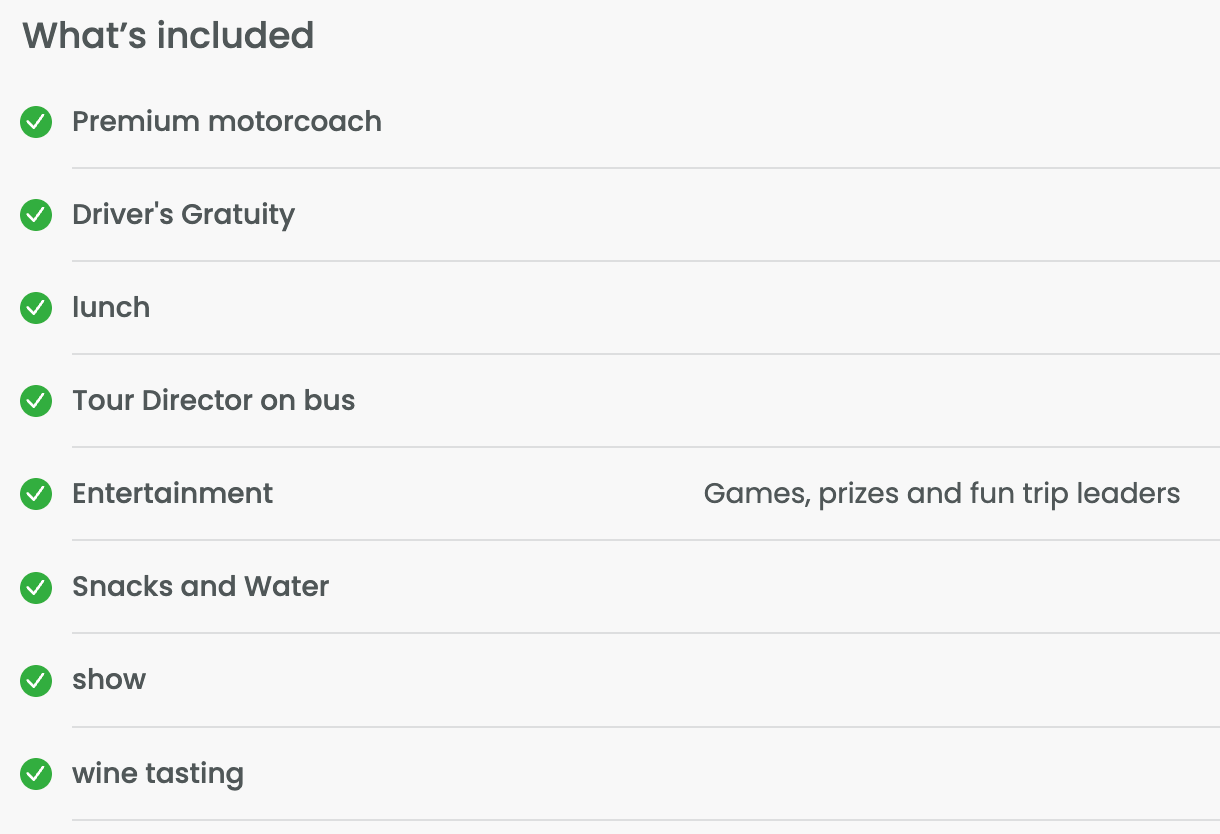Click the blank space of the wine tasting row

point(730,774)
